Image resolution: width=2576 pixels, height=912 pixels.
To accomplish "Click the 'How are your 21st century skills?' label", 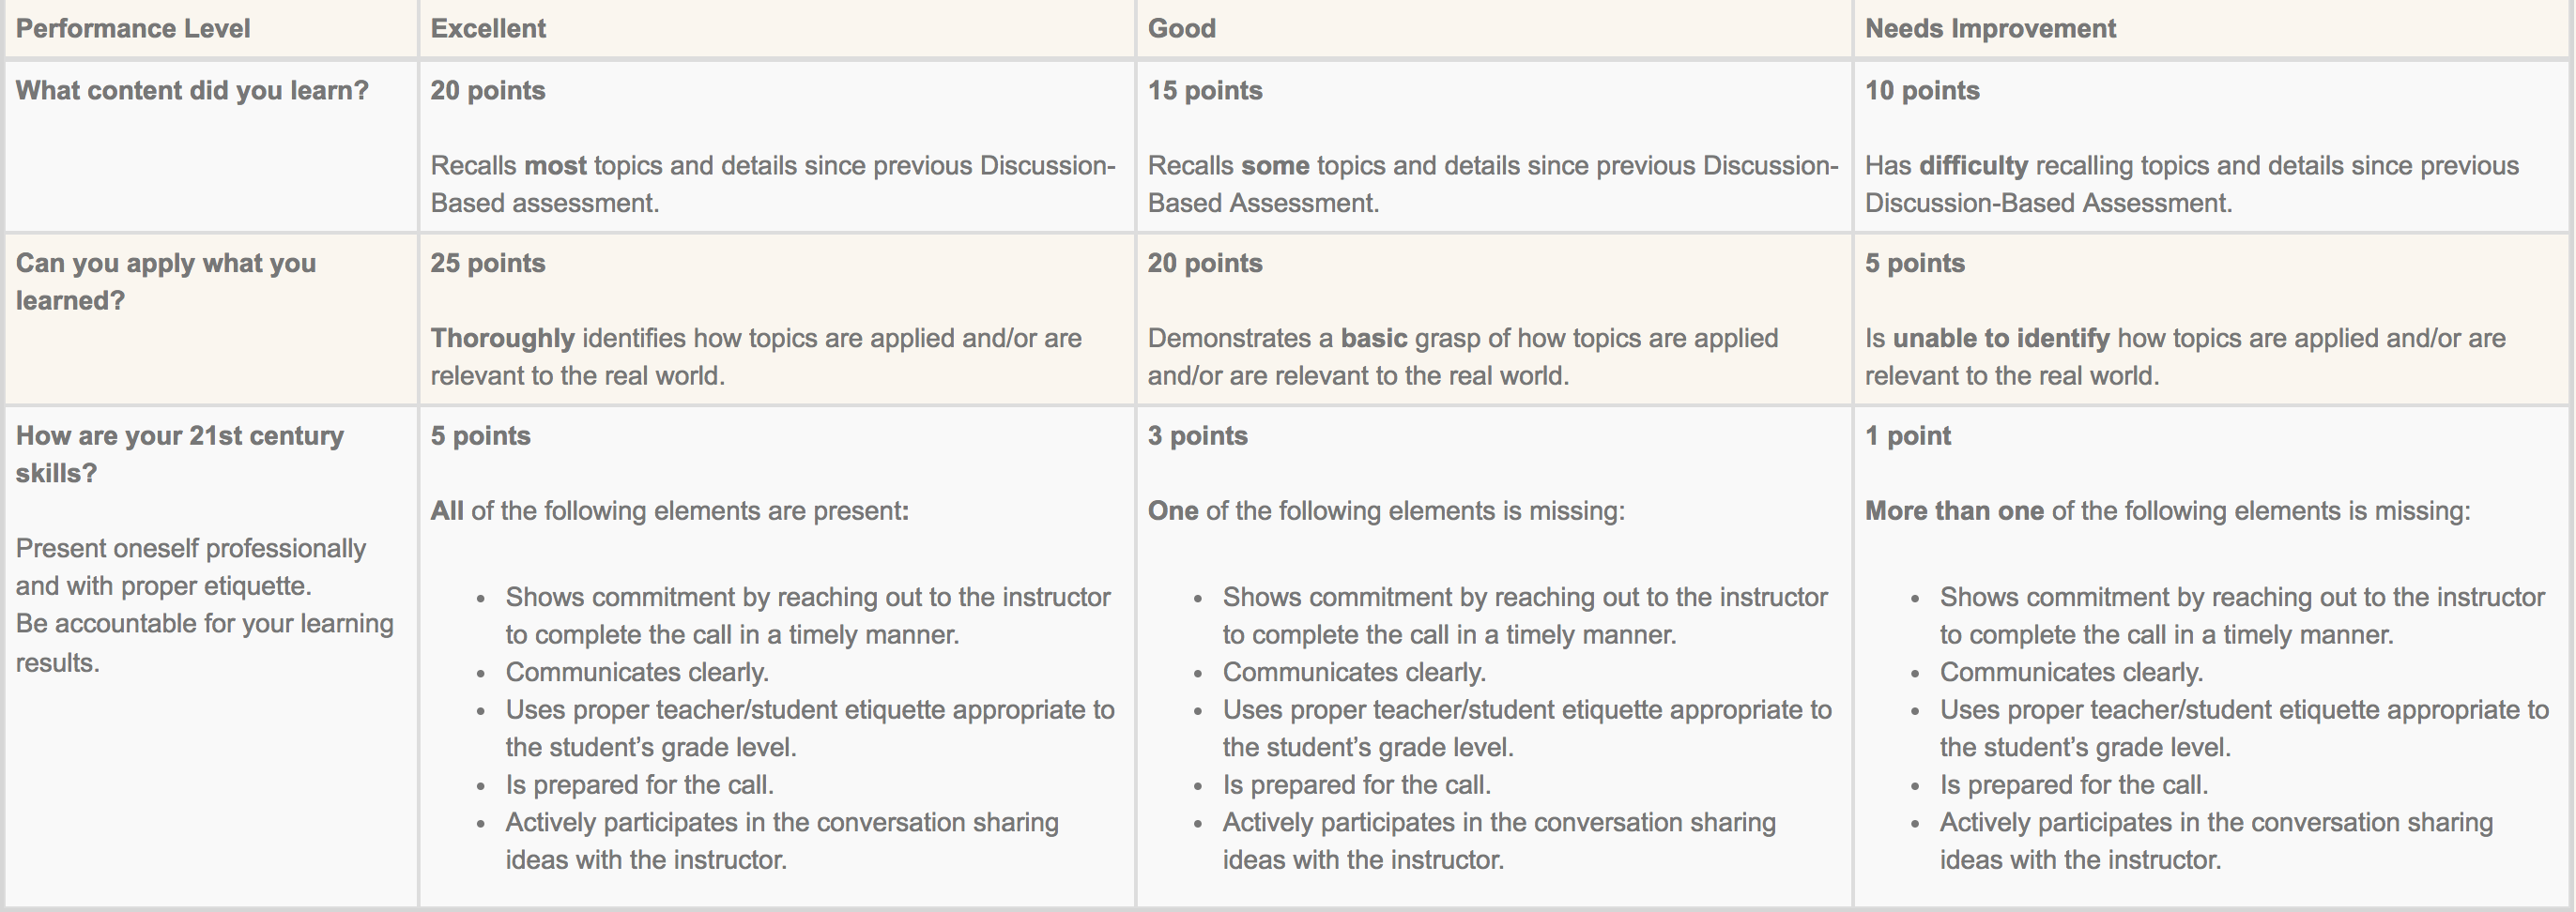I will [x=180, y=454].
